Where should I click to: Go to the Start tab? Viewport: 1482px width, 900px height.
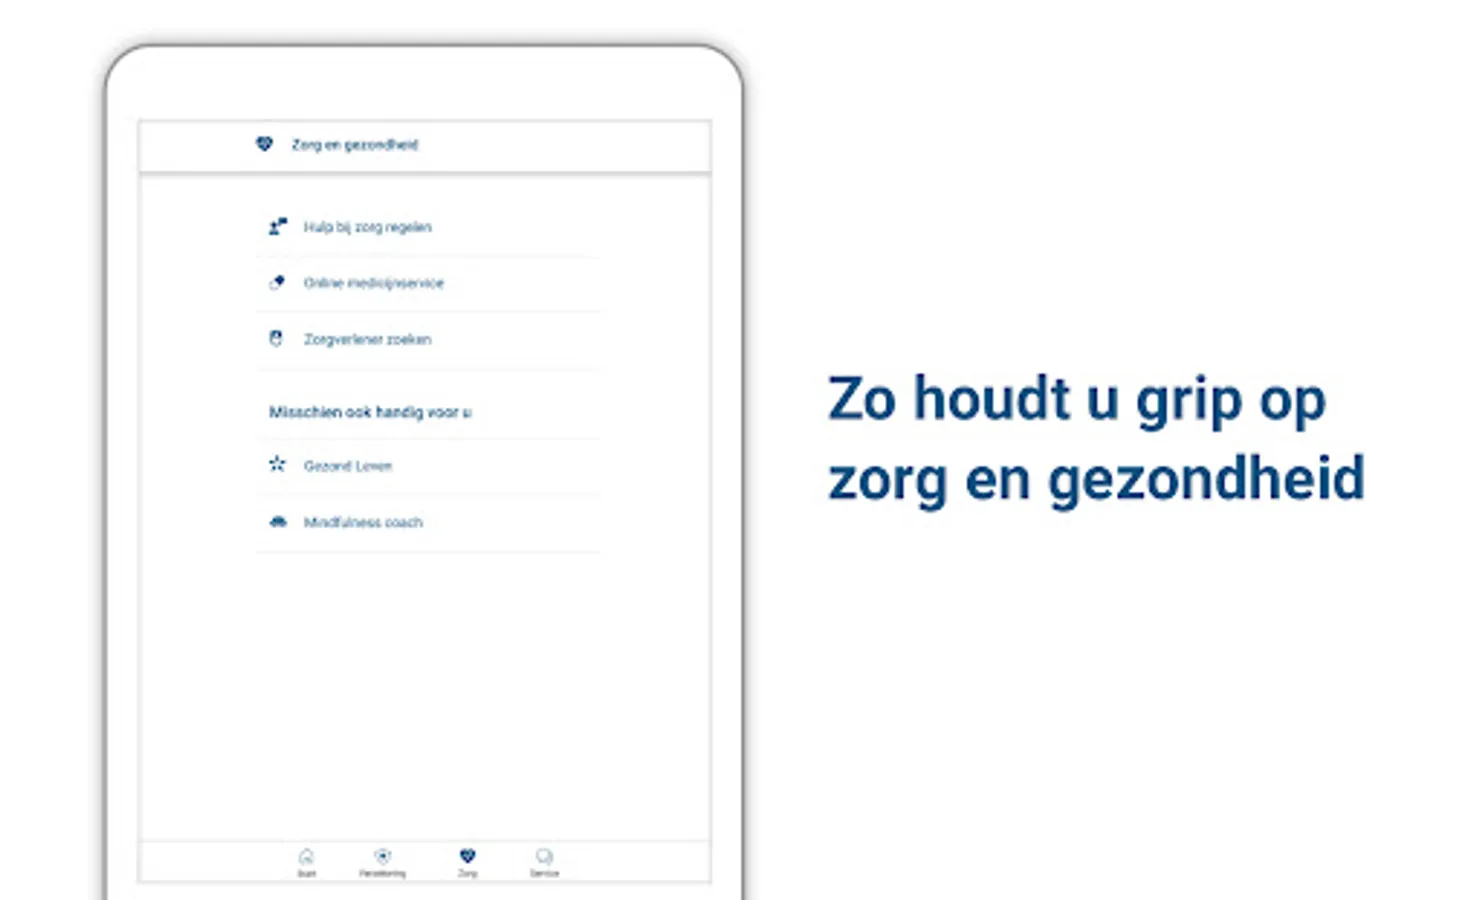(x=307, y=862)
